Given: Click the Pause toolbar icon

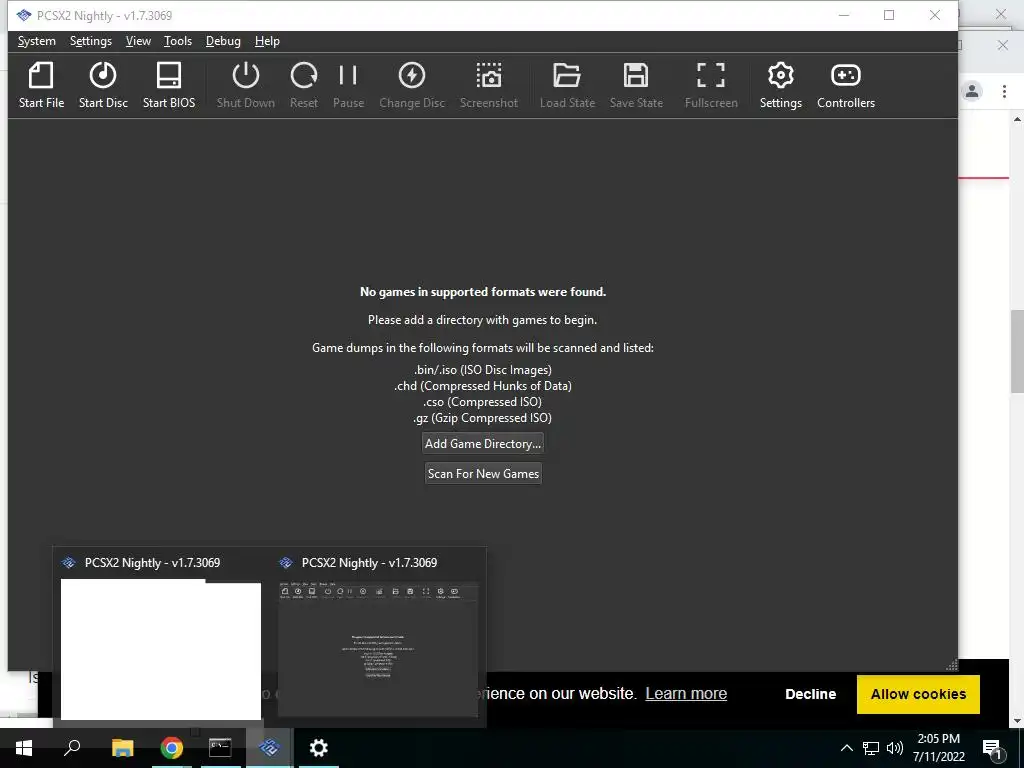Looking at the screenshot, I should 348,85.
